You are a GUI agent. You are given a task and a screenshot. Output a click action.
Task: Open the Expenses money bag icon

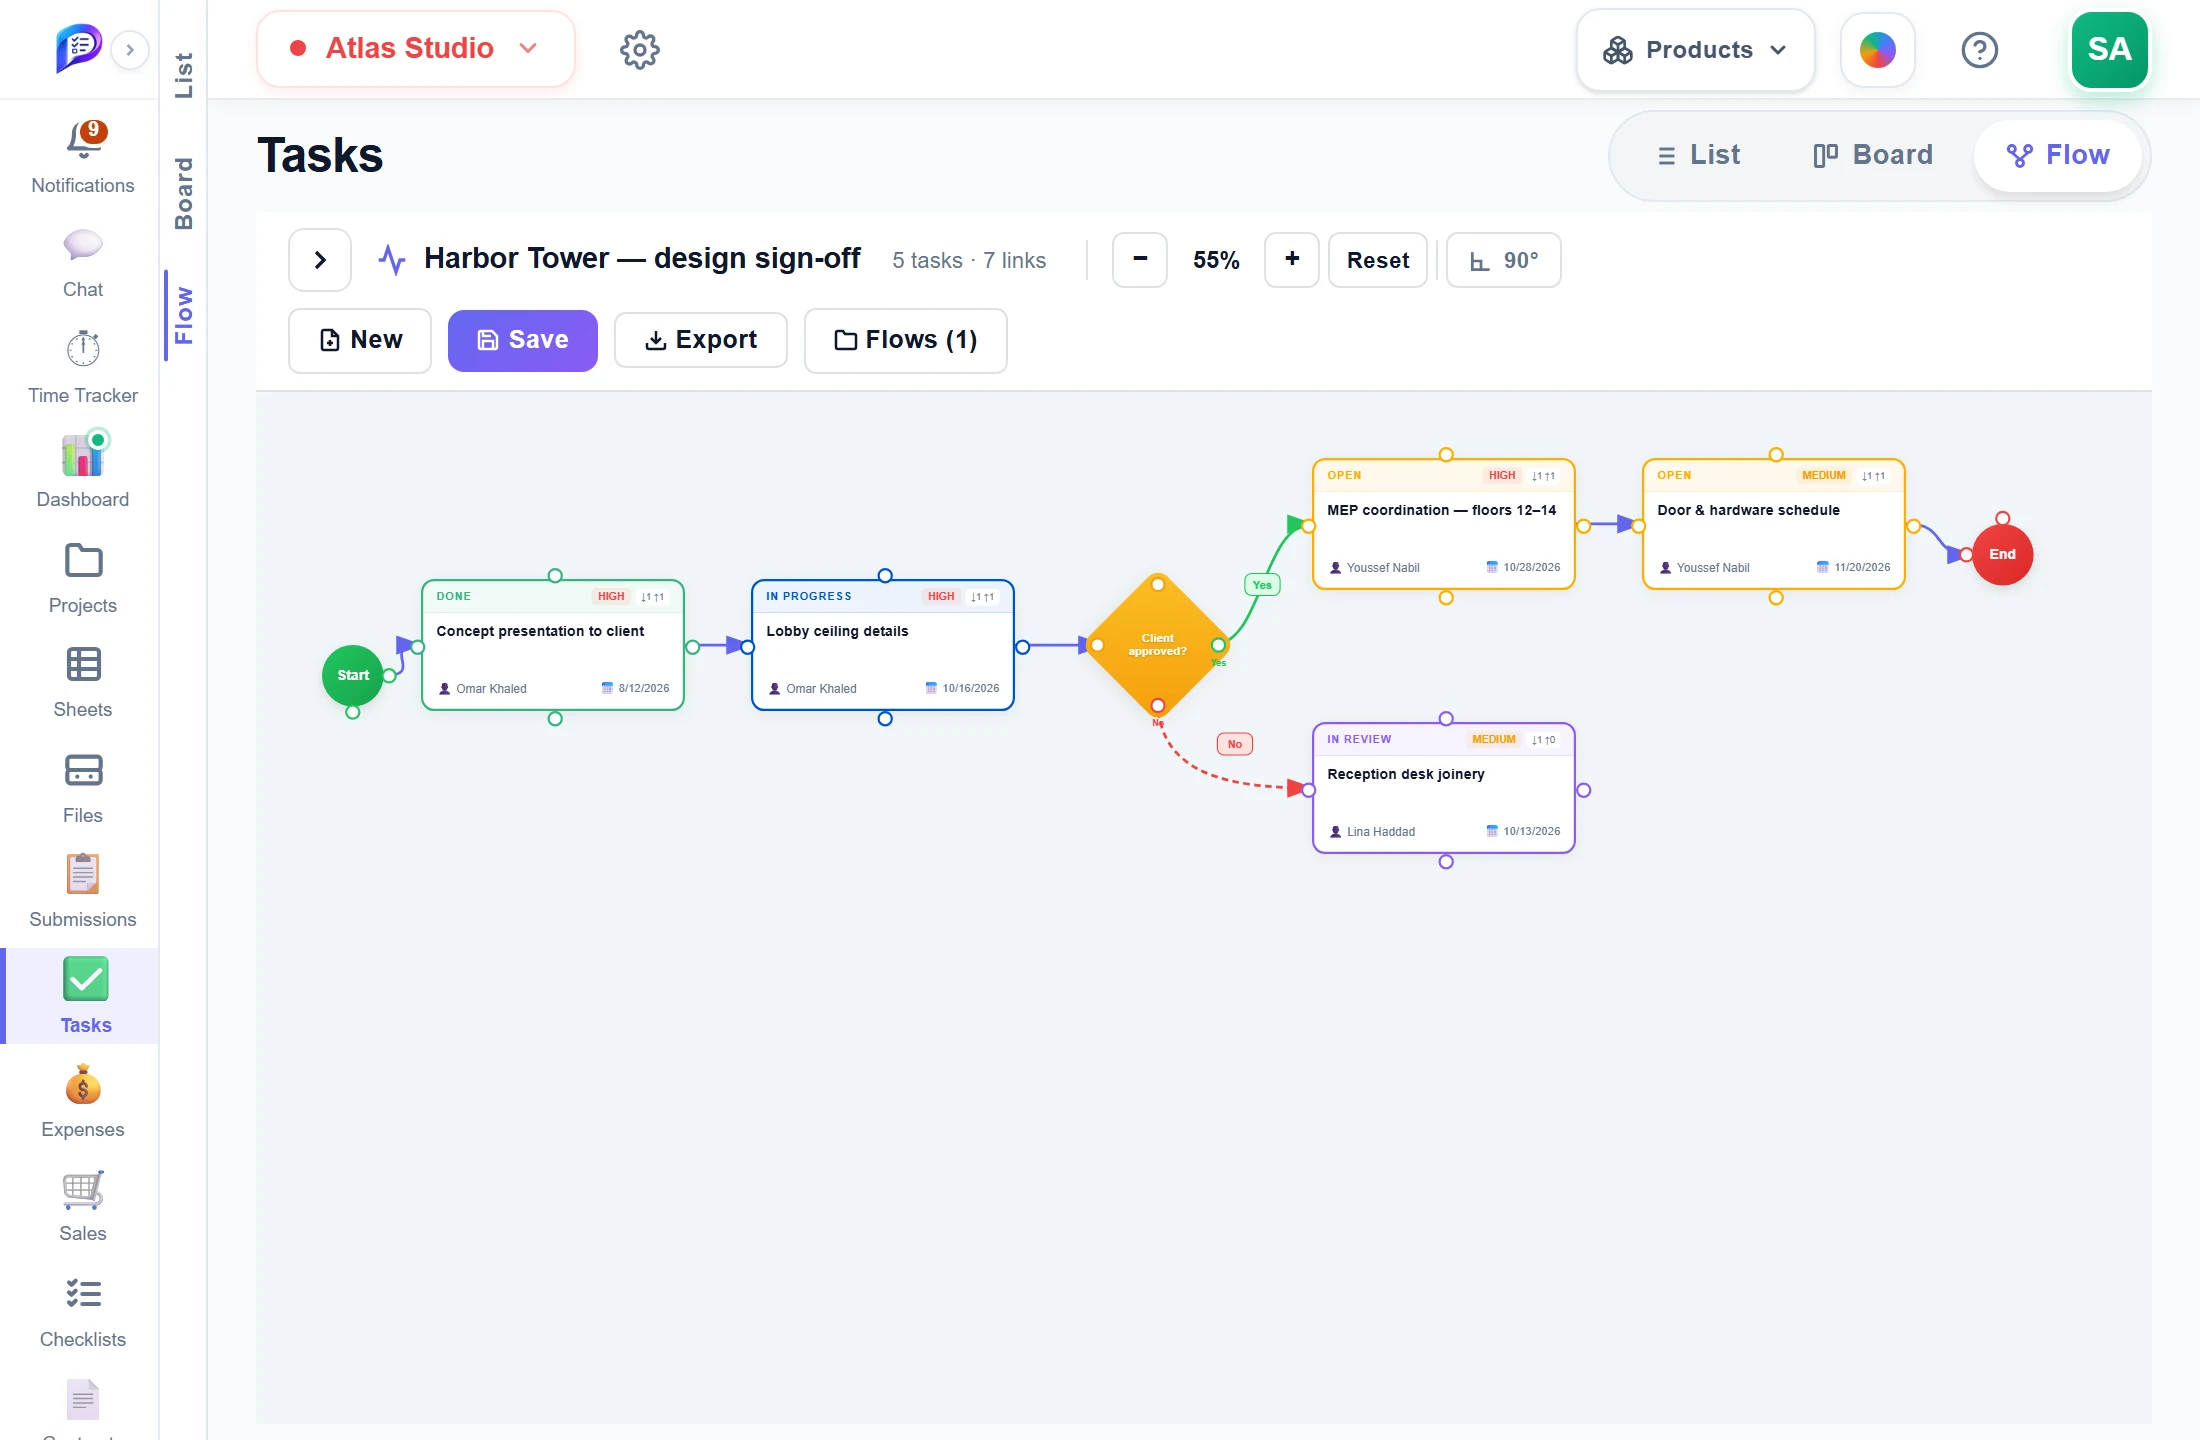[83, 1085]
